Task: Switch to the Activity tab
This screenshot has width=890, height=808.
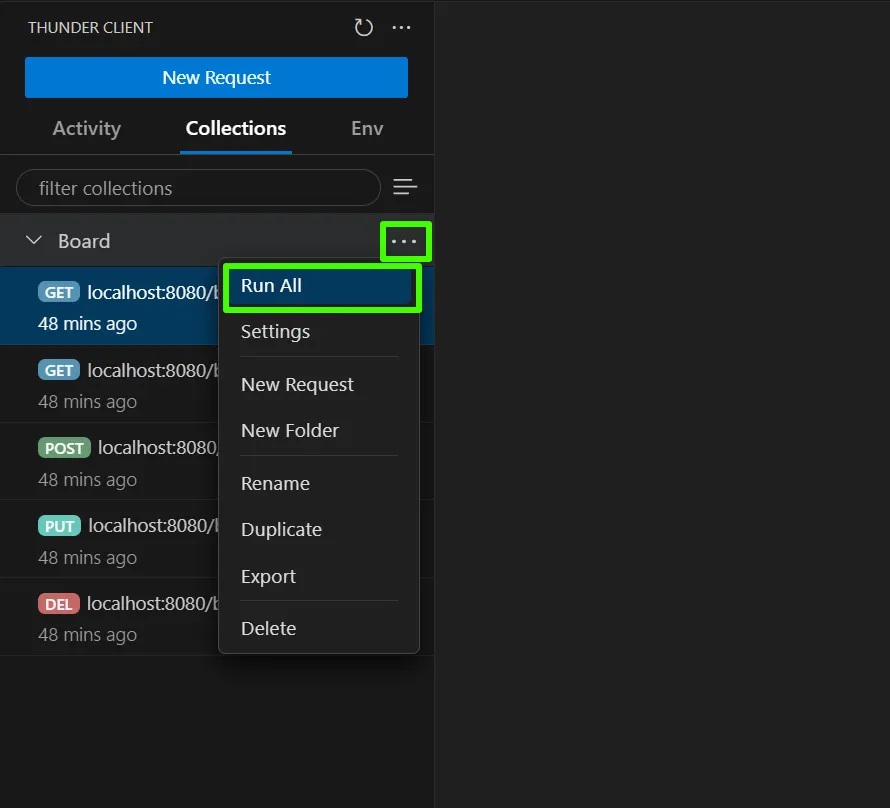Action: click(87, 128)
